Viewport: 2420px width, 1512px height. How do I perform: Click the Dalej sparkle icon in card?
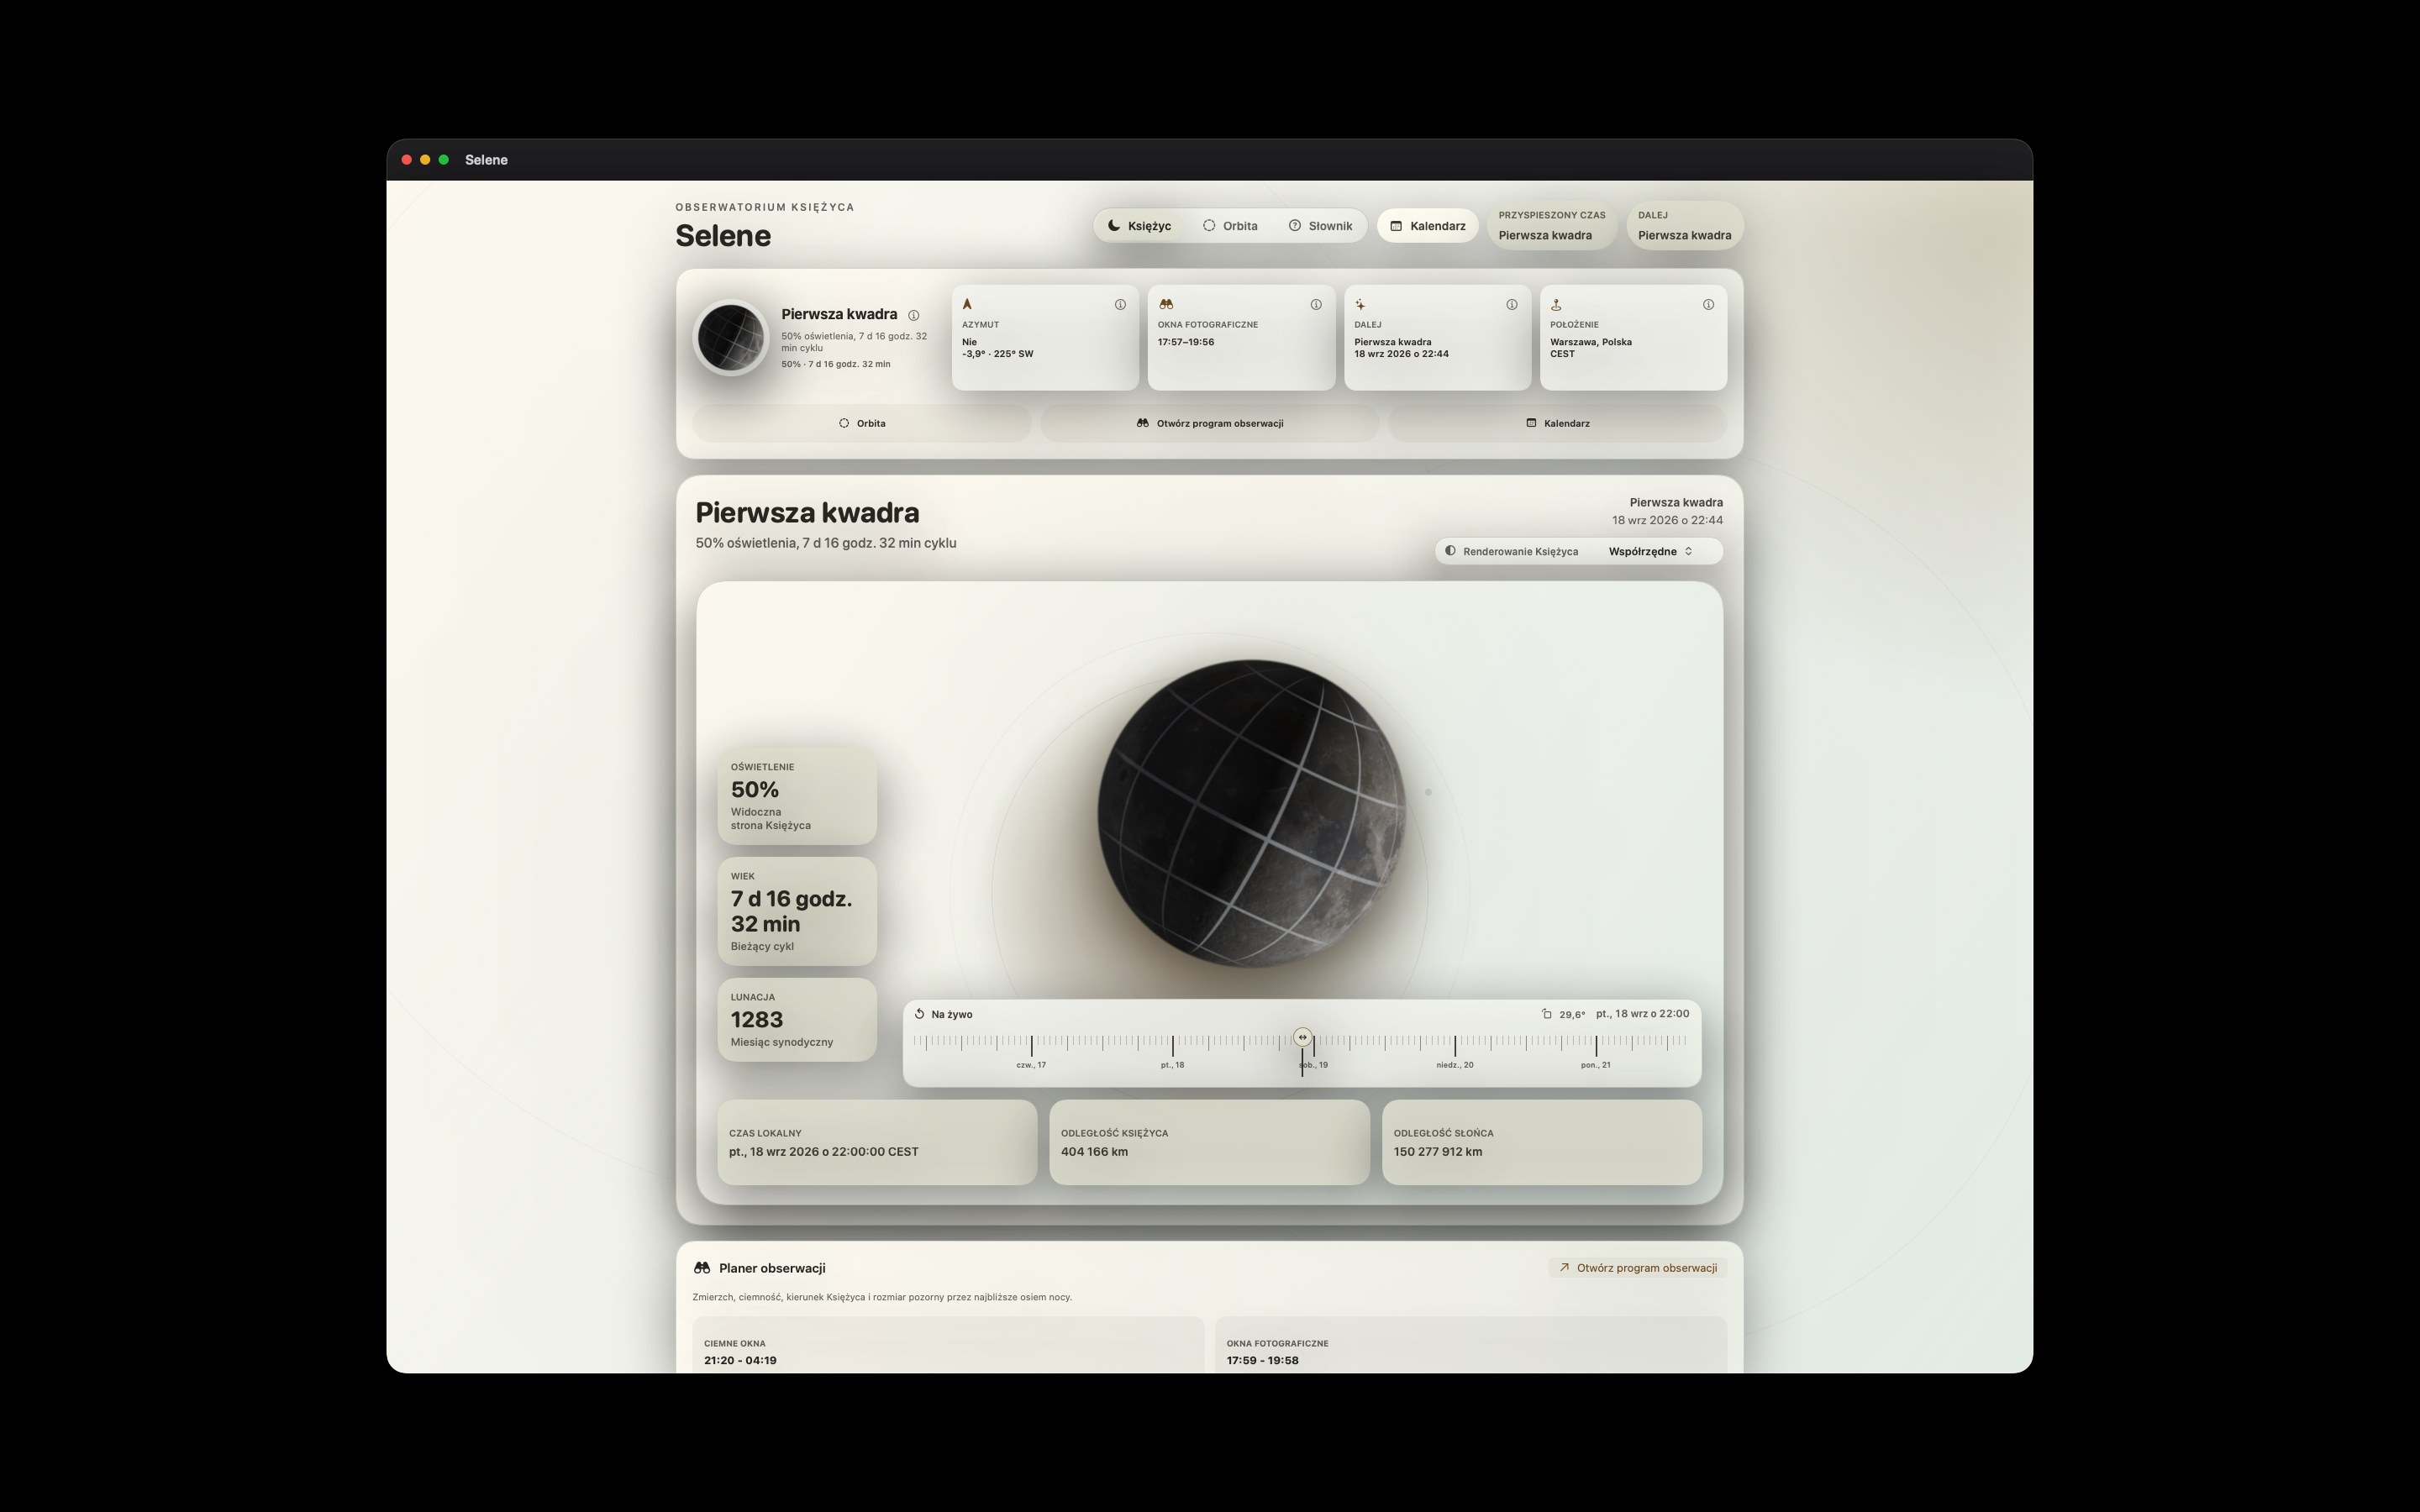1360,305
